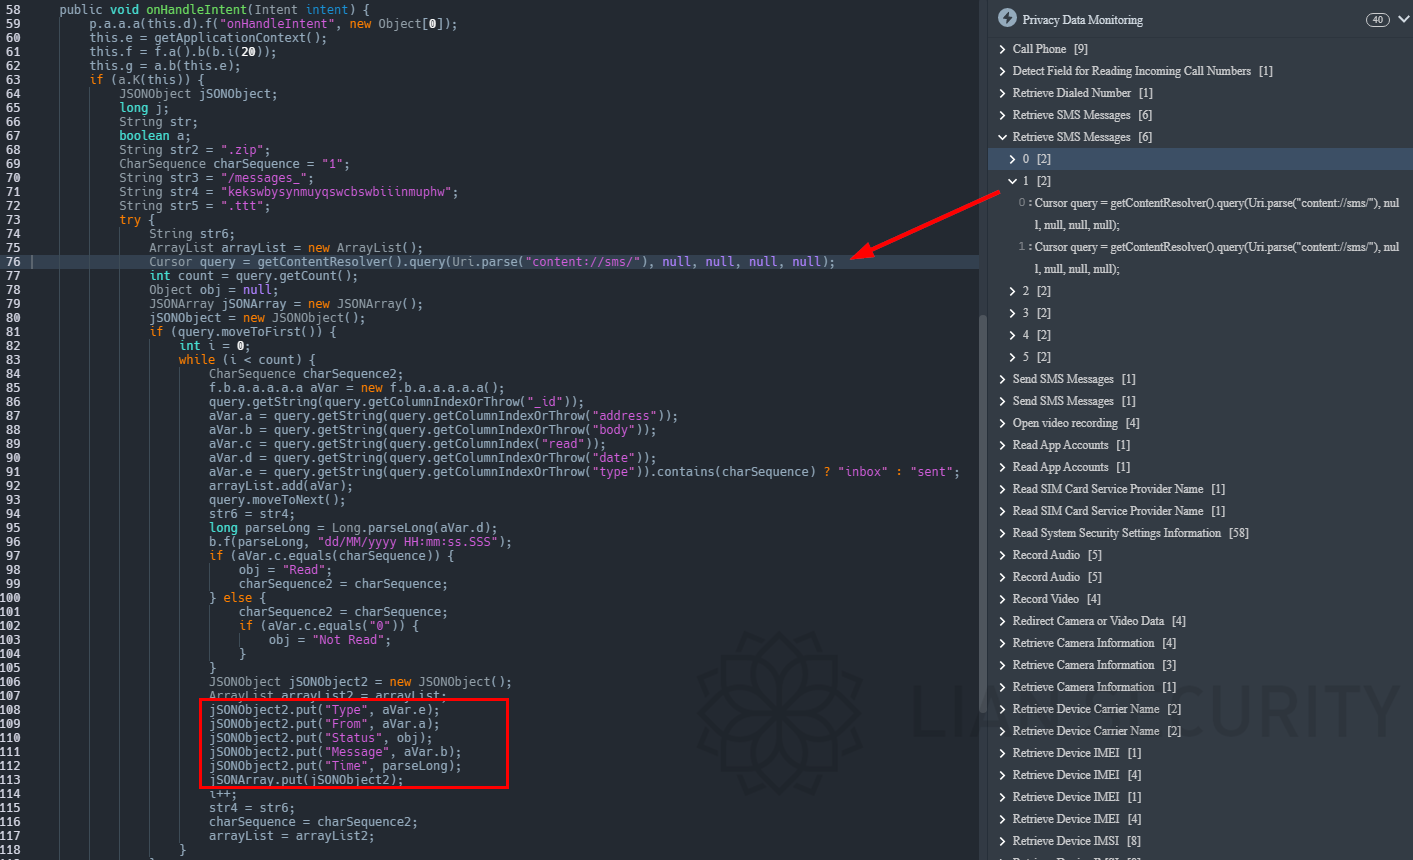1413x860 pixels.
Task: Collapse the Privacy Data Monitoring panel chevron
Action: [x=1404, y=19]
